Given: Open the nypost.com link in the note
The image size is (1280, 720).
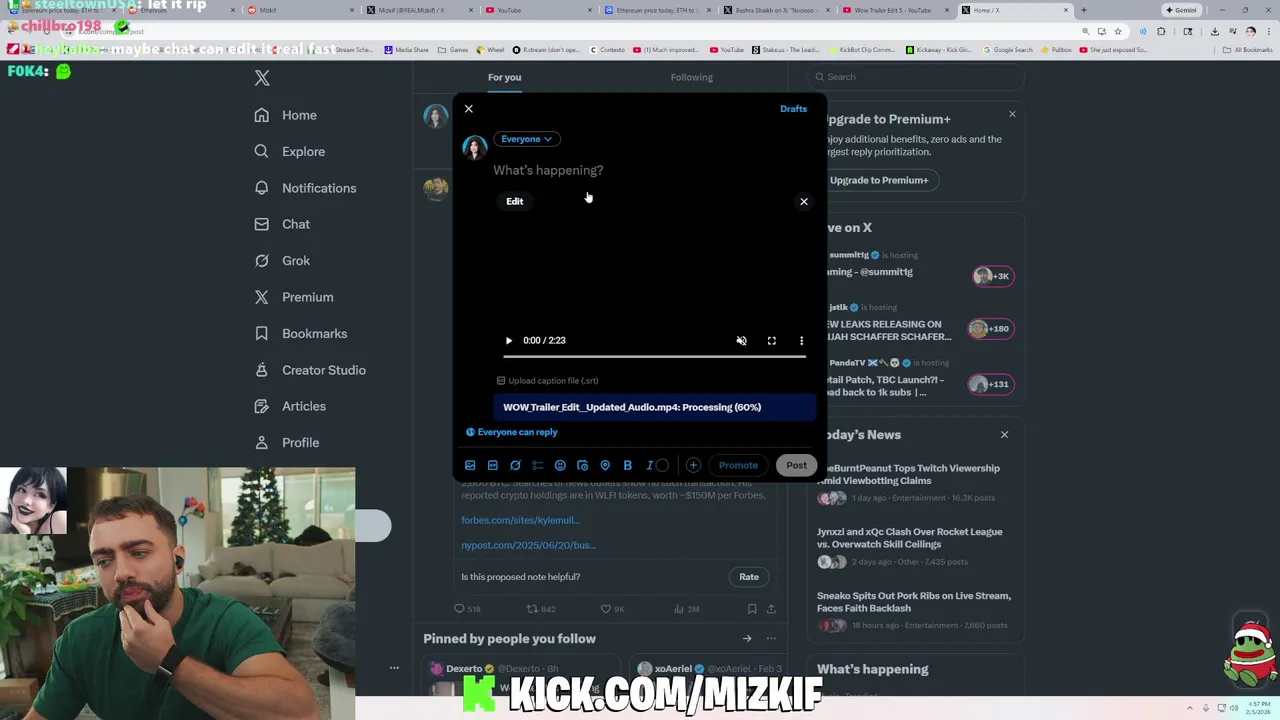Looking at the screenshot, I should pos(528,545).
